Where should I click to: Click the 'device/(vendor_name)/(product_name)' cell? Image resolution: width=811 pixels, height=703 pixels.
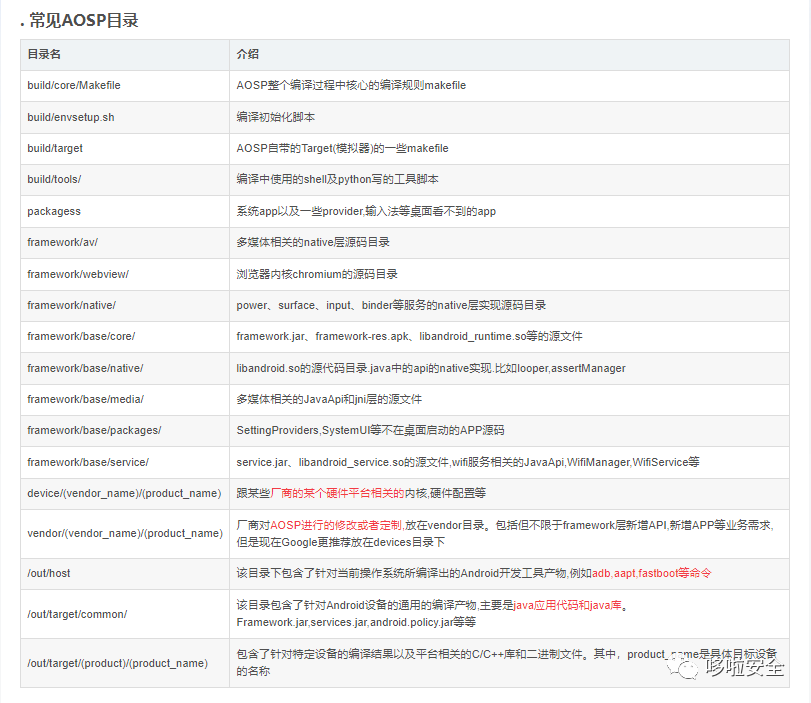[x=124, y=493]
